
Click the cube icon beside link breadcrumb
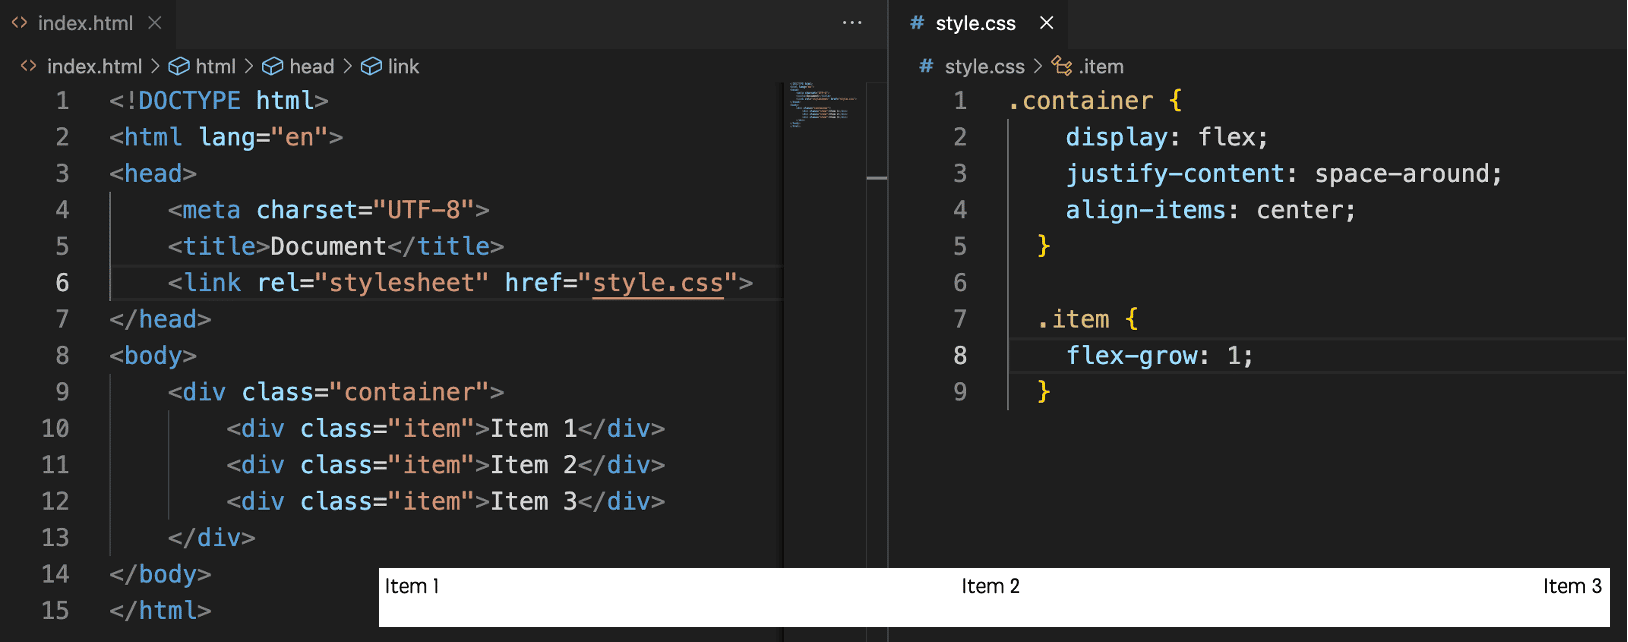pyautogui.click(x=371, y=66)
